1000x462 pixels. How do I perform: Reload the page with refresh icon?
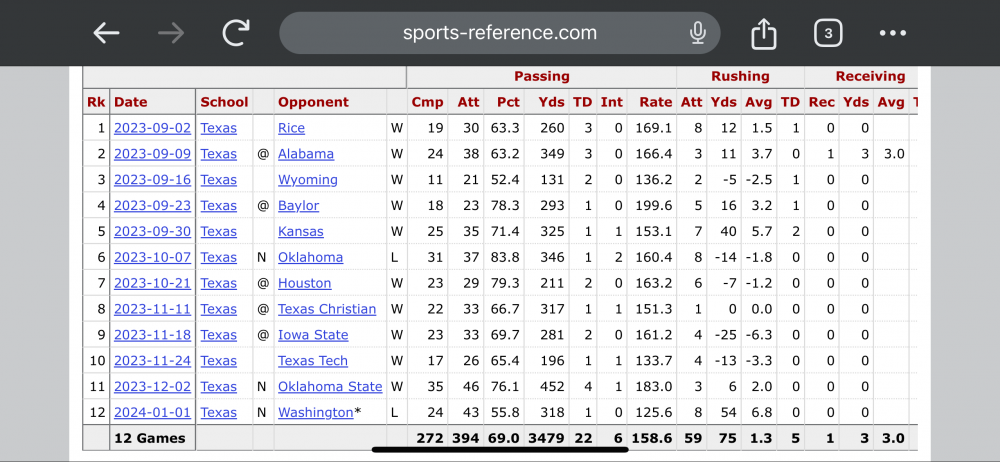click(x=236, y=33)
